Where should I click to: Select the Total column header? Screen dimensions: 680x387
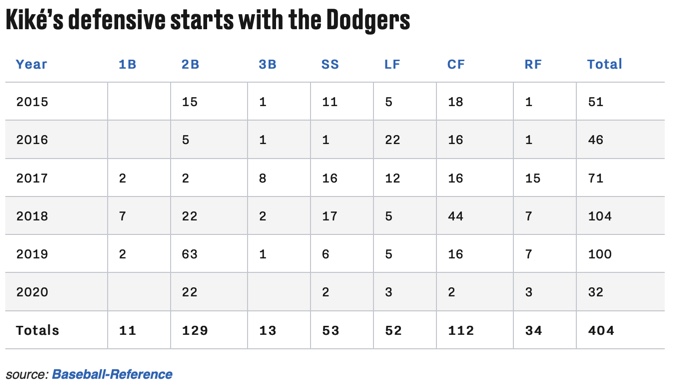(605, 64)
